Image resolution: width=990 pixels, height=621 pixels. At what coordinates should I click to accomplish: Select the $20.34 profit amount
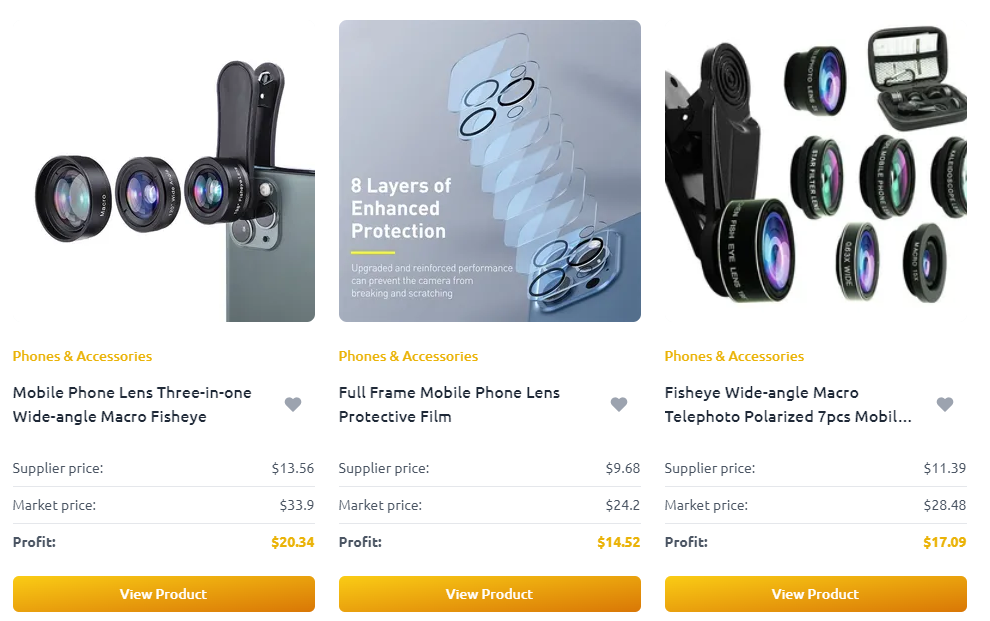point(292,542)
